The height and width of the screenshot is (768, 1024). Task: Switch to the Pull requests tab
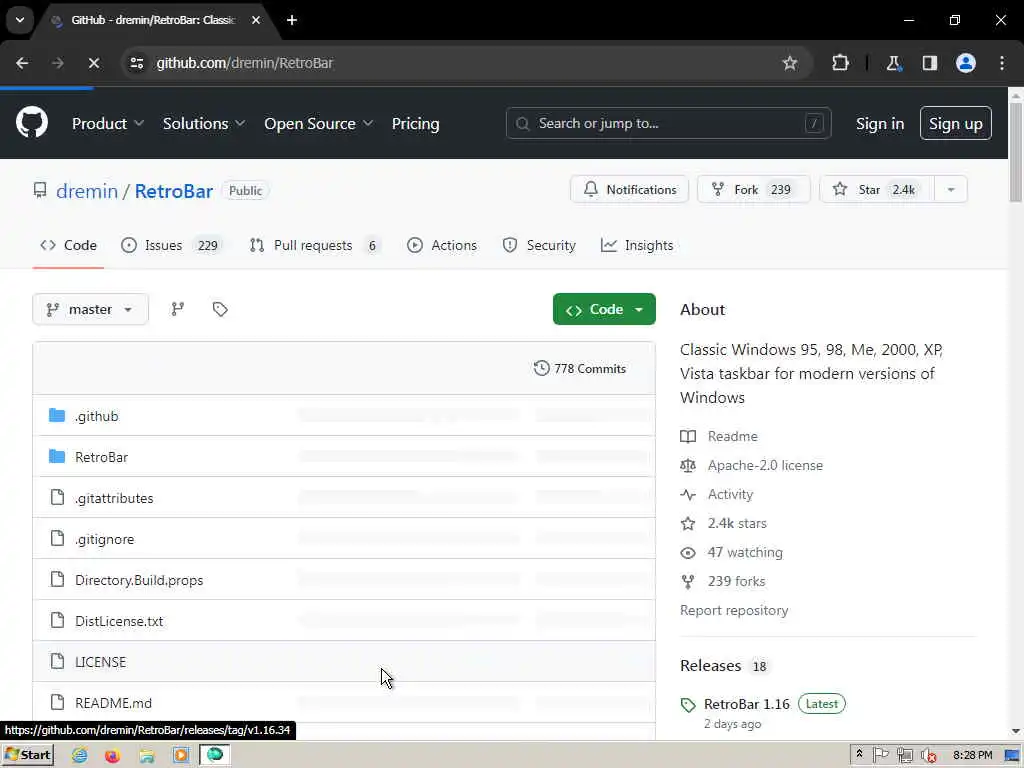pyautogui.click(x=314, y=246)
